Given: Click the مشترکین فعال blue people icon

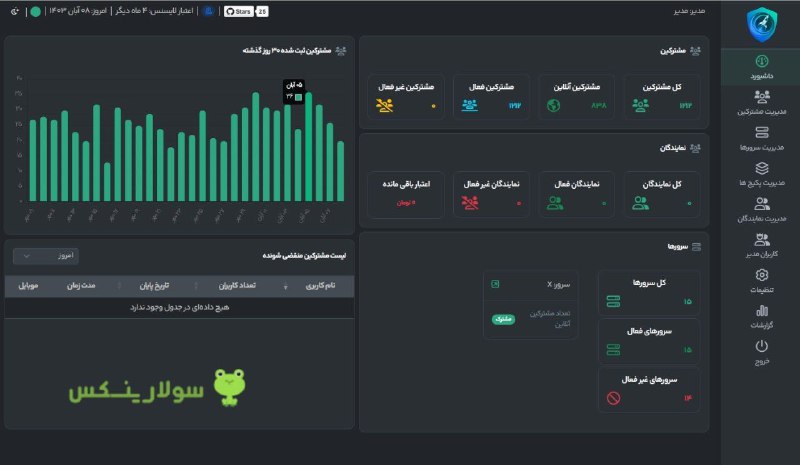Looking at the screenshot, I should click(x=469, y=105).
